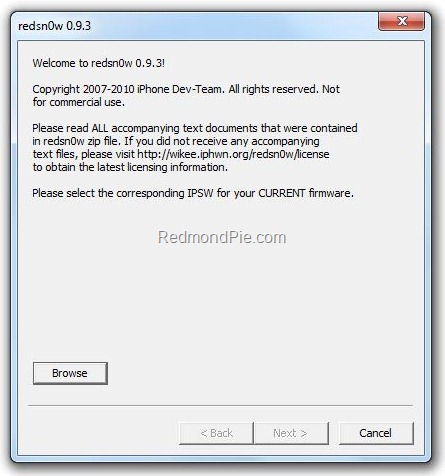Click the redsn0w 0.9.3 title bar text
Screen dimensions: 445x476
pos(54,26)
